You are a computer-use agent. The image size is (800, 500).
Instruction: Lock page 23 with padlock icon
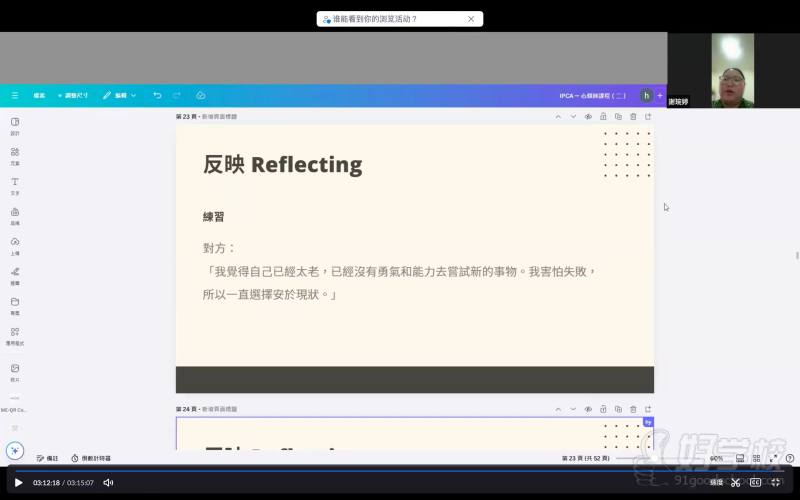click(x=603, y=117)
